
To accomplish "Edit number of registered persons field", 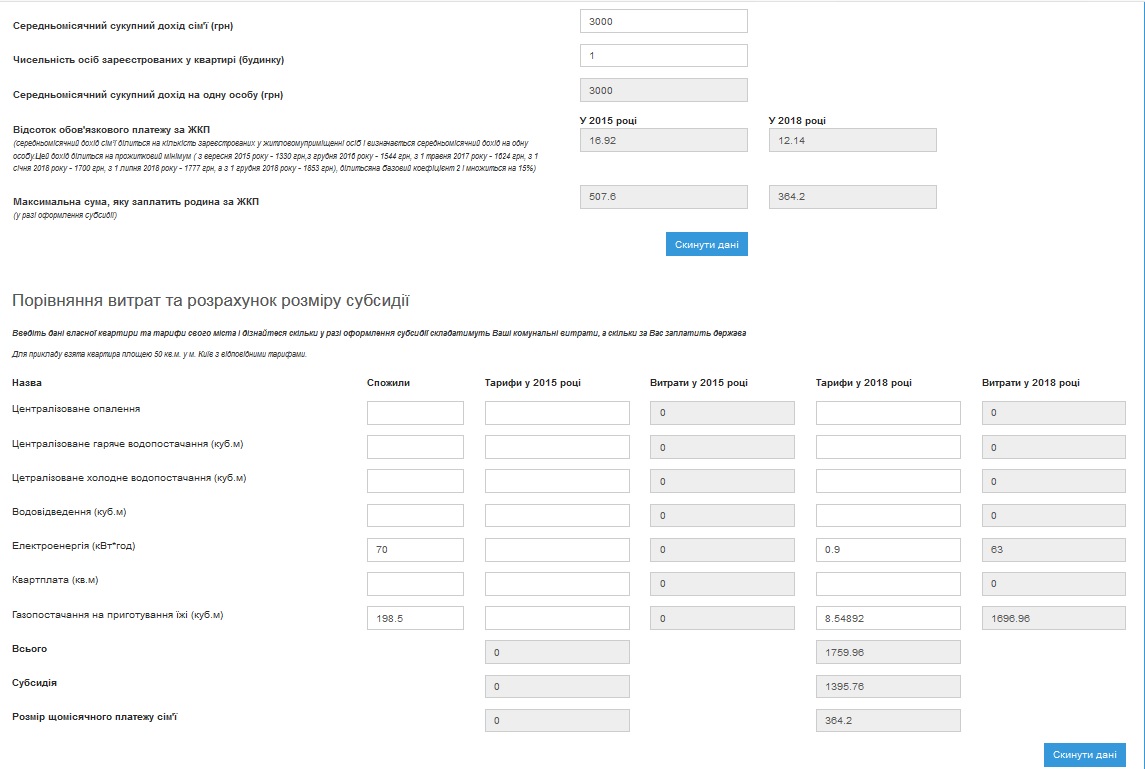I will click(x=664, y=56).
